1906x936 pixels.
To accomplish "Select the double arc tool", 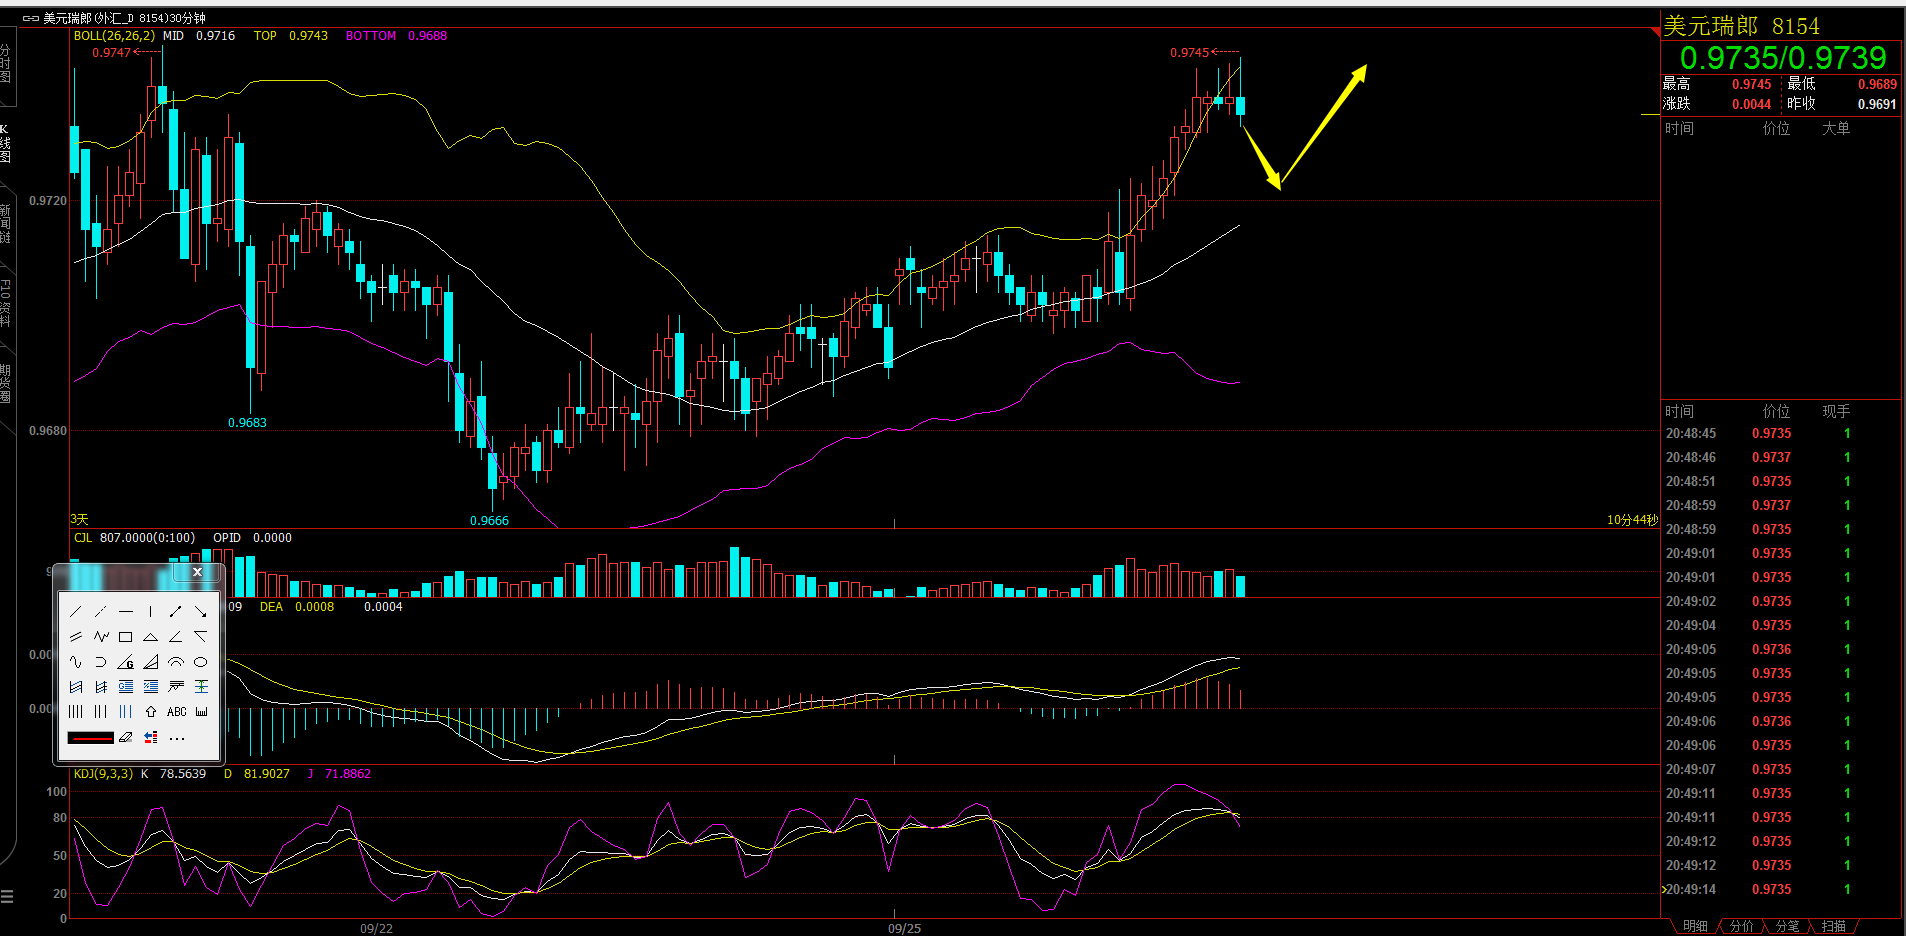I will (176, 662).
